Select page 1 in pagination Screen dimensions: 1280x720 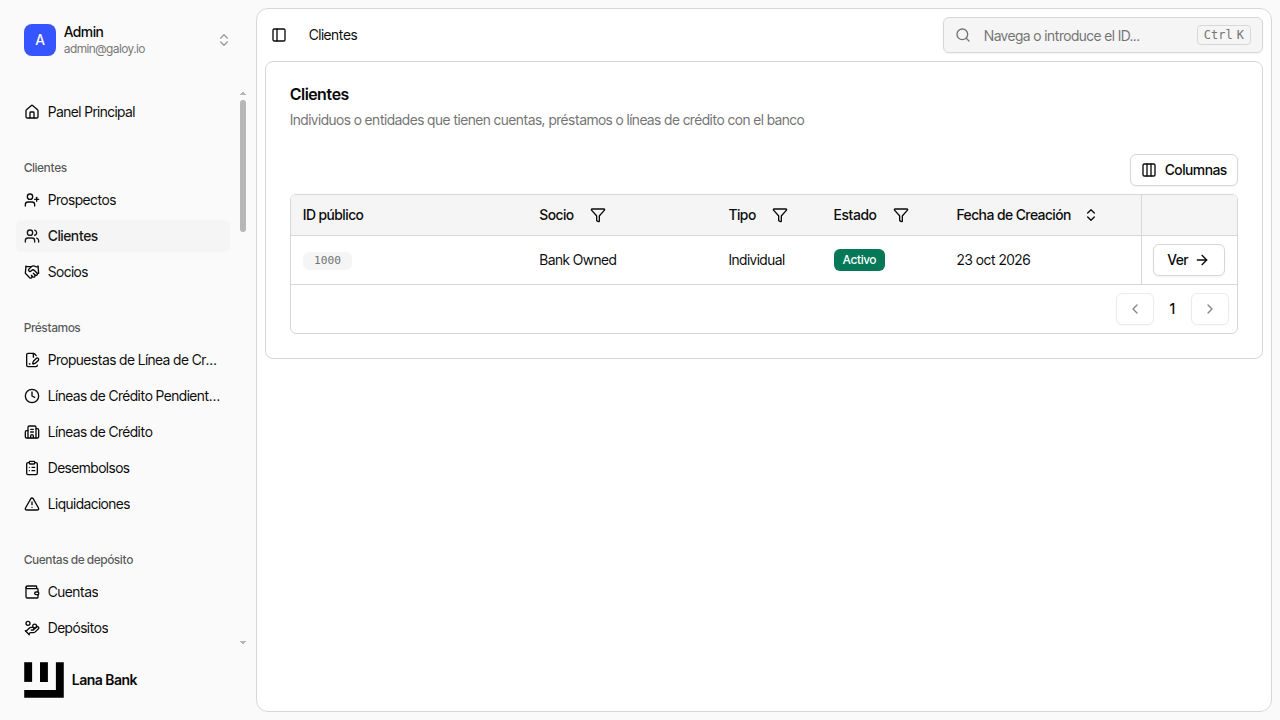(x=1173, y=309)
